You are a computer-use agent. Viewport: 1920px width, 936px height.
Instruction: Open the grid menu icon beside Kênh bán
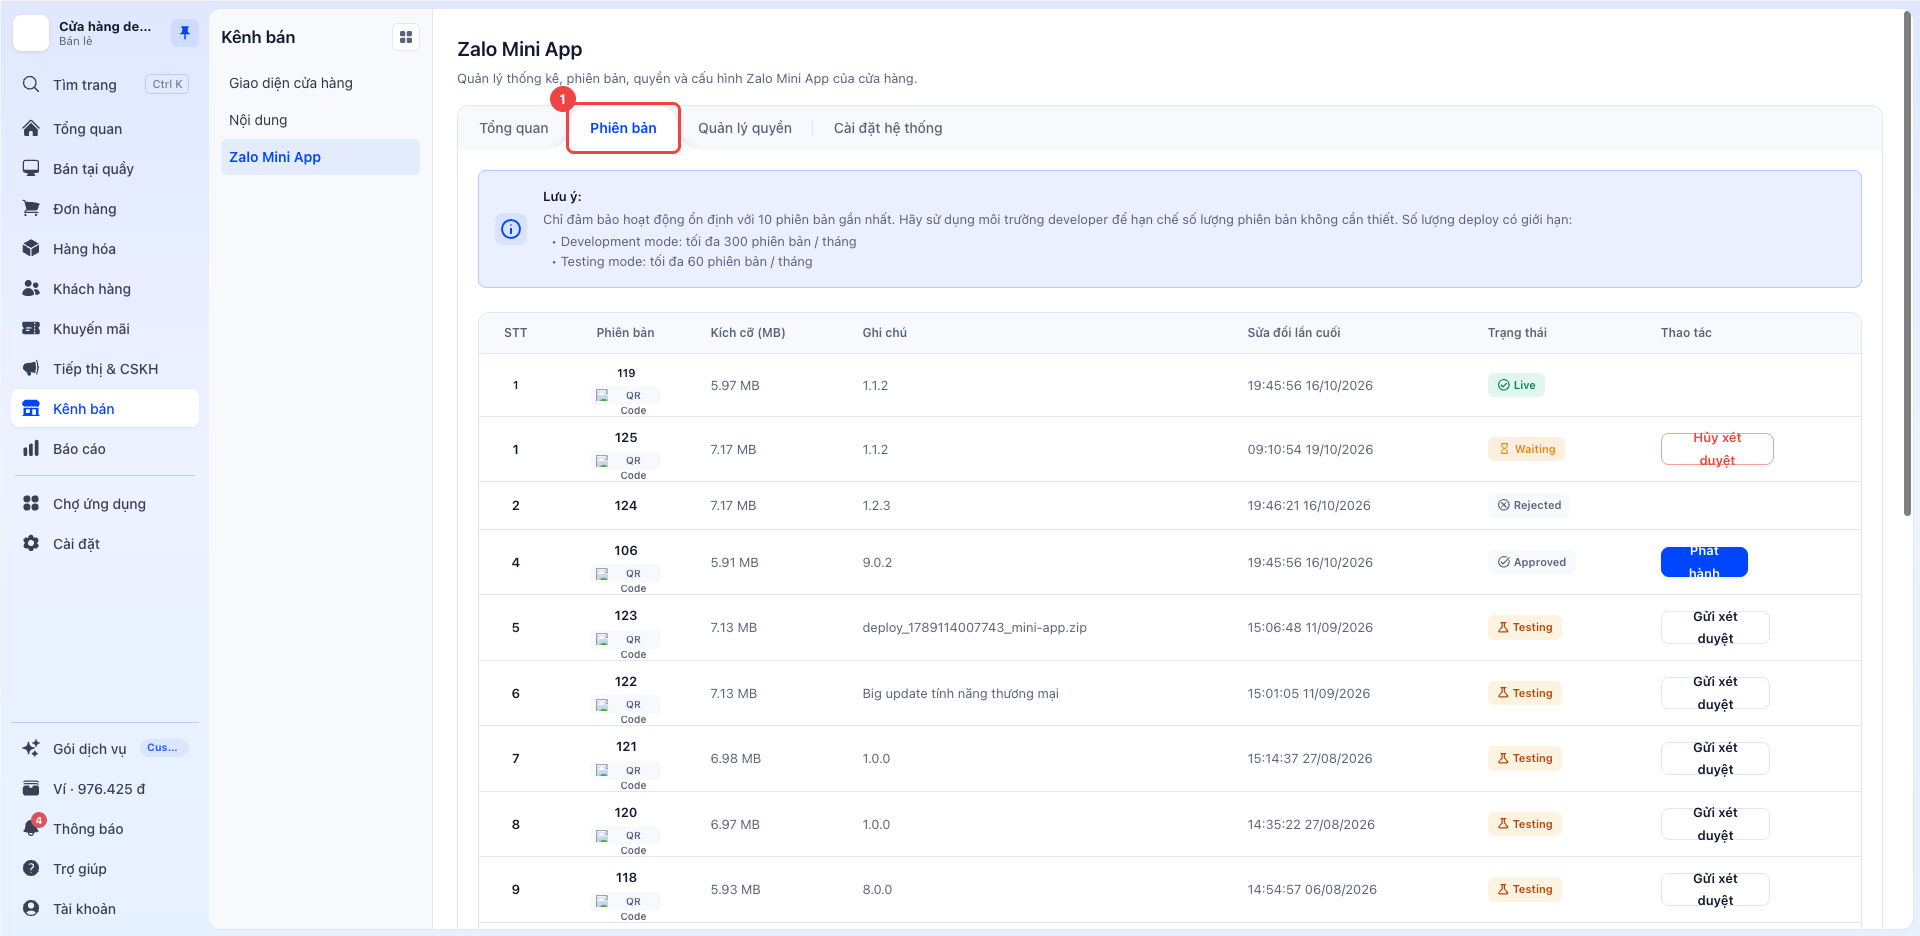(406, 37)
